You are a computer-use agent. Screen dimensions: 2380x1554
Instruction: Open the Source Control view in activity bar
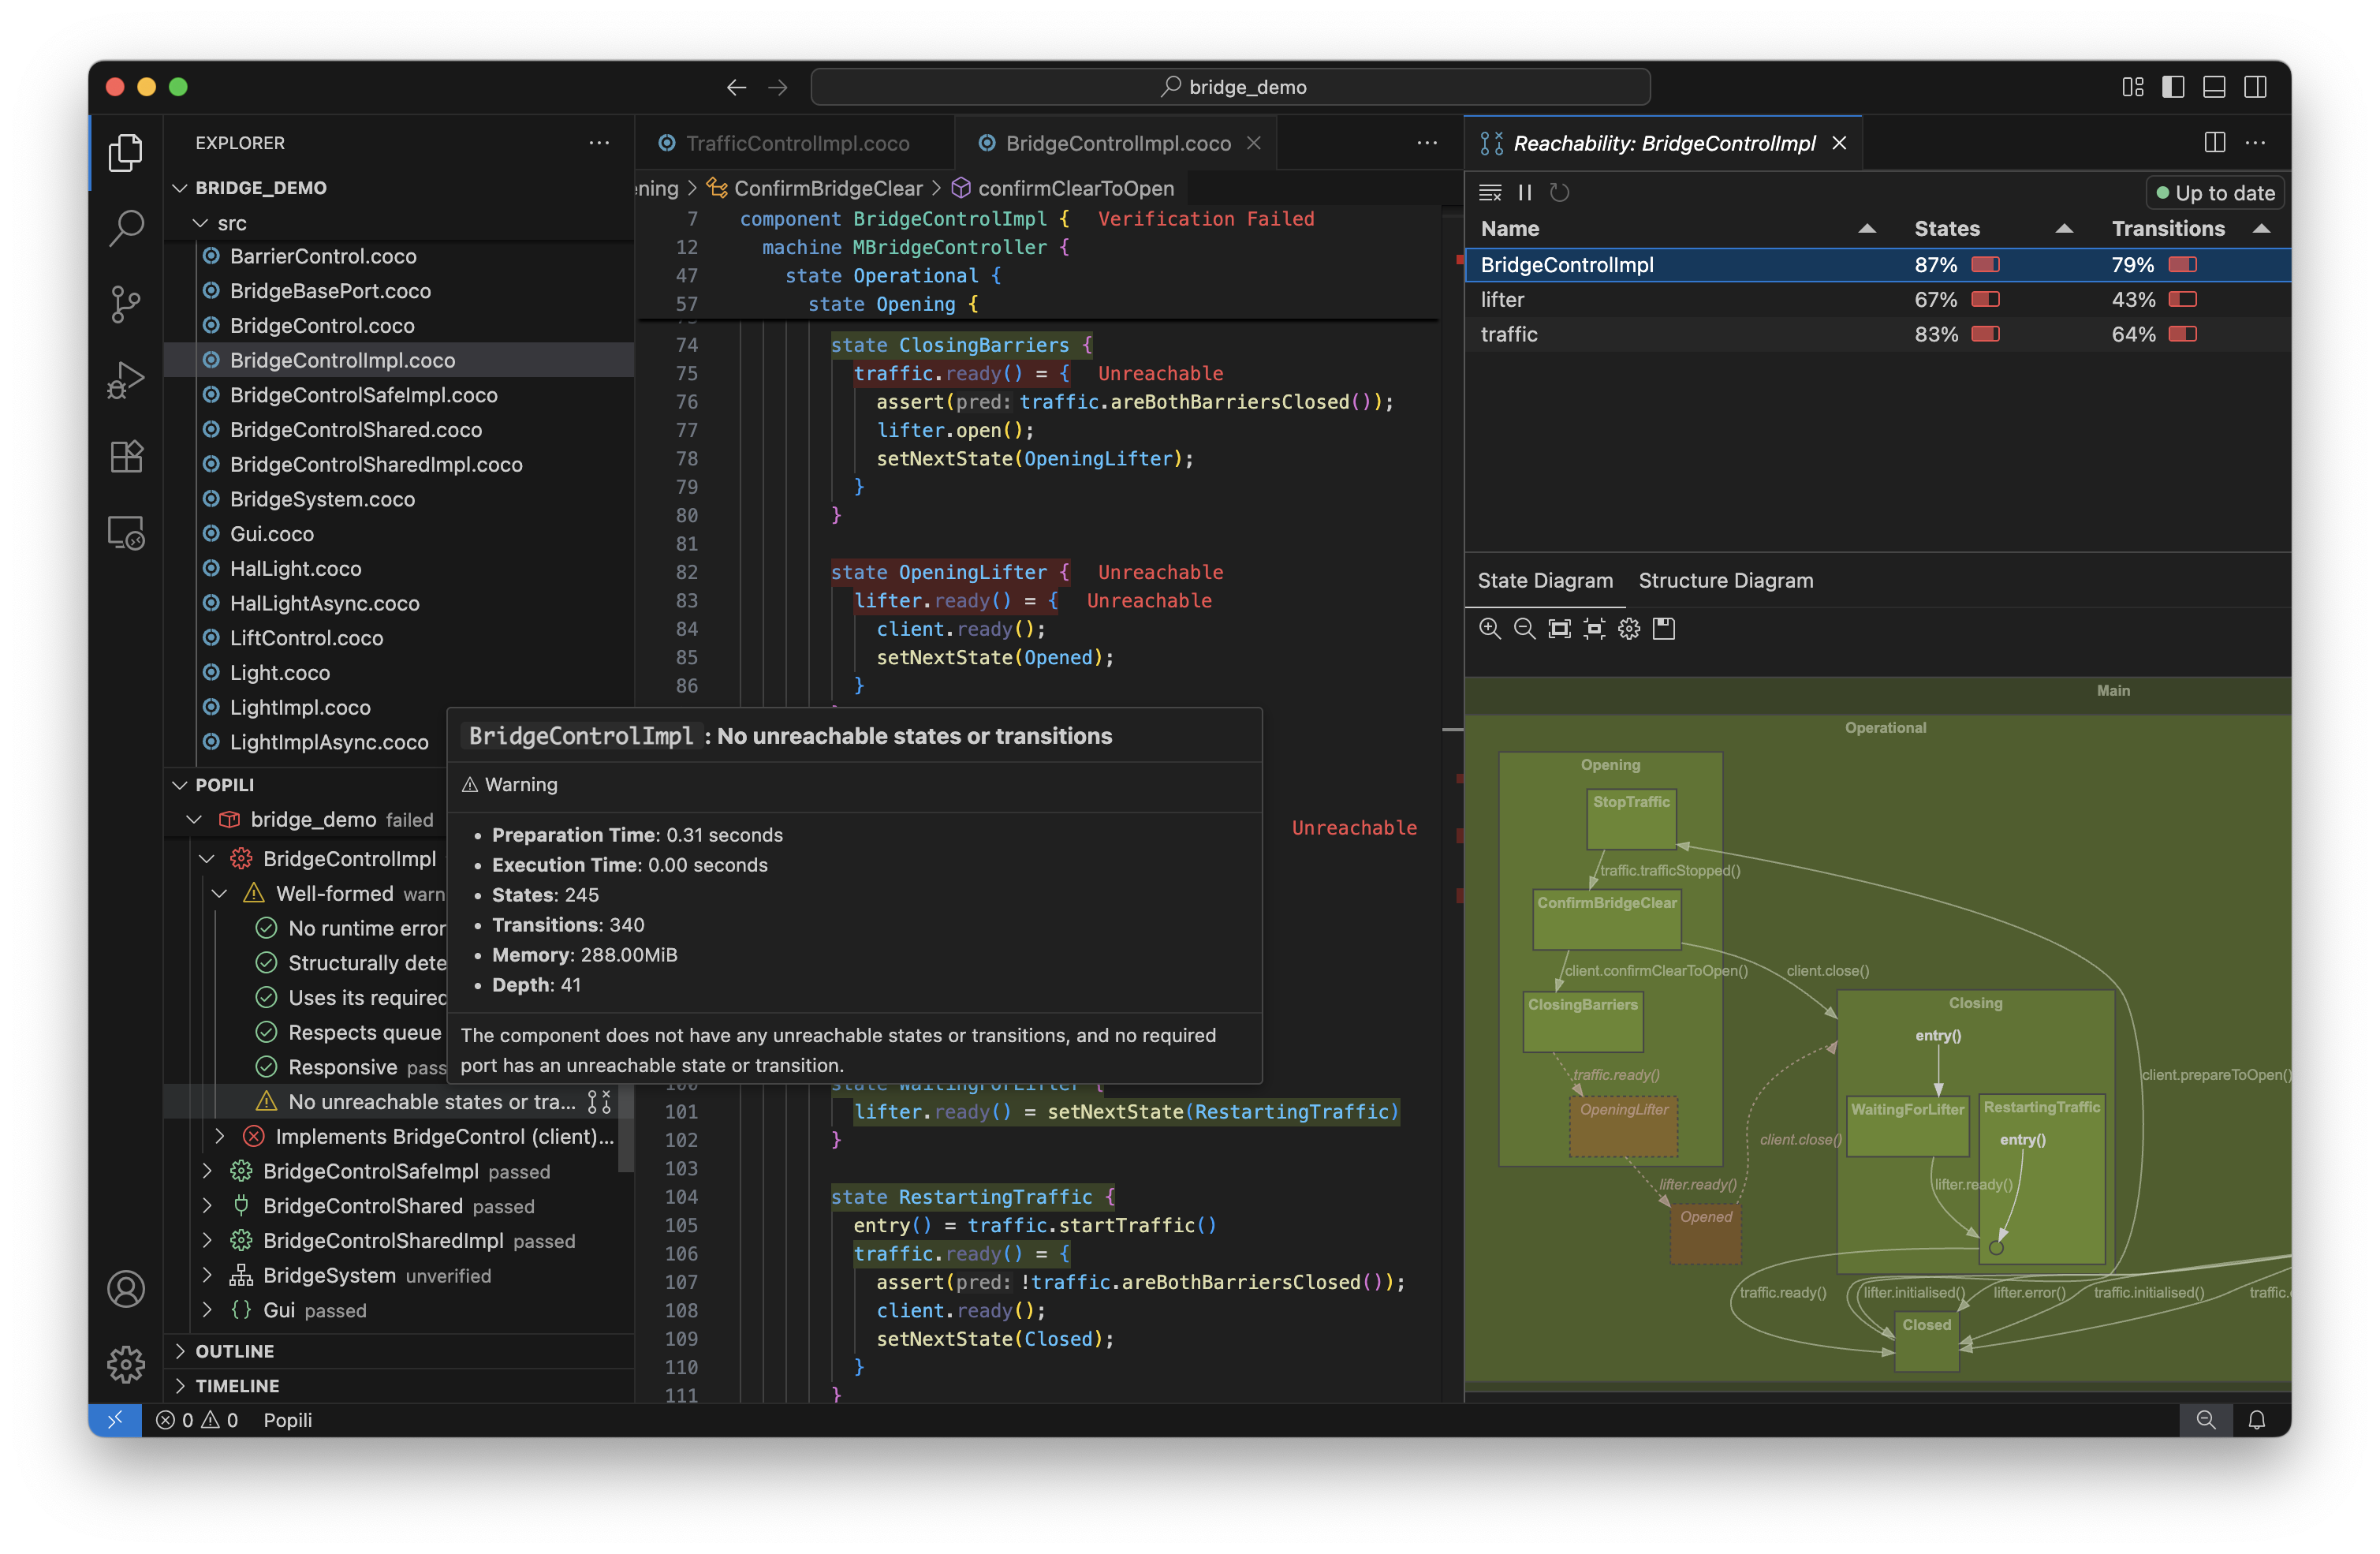(x=126, y=304)
